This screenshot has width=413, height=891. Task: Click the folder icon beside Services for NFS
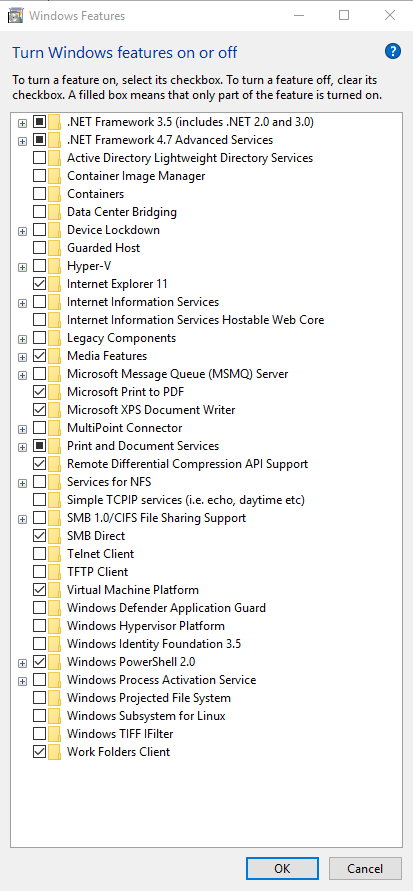[55, 482]
